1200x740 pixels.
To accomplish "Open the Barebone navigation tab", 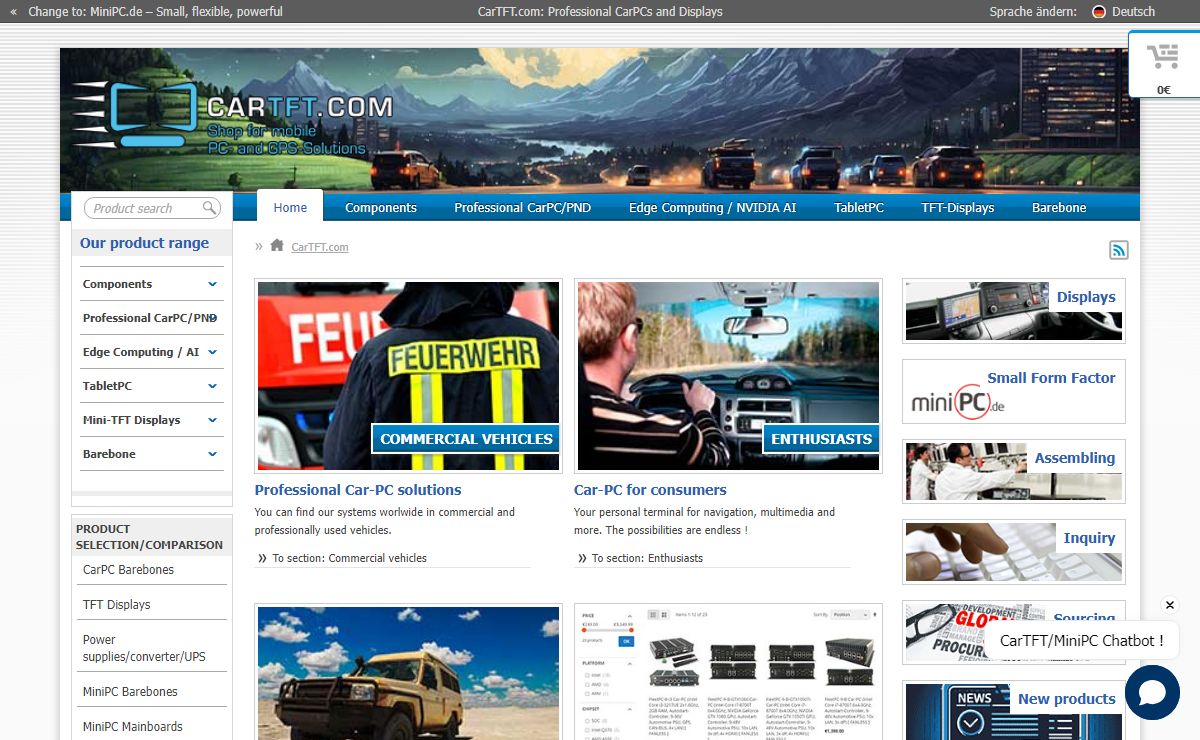I will coord(1059,208).
